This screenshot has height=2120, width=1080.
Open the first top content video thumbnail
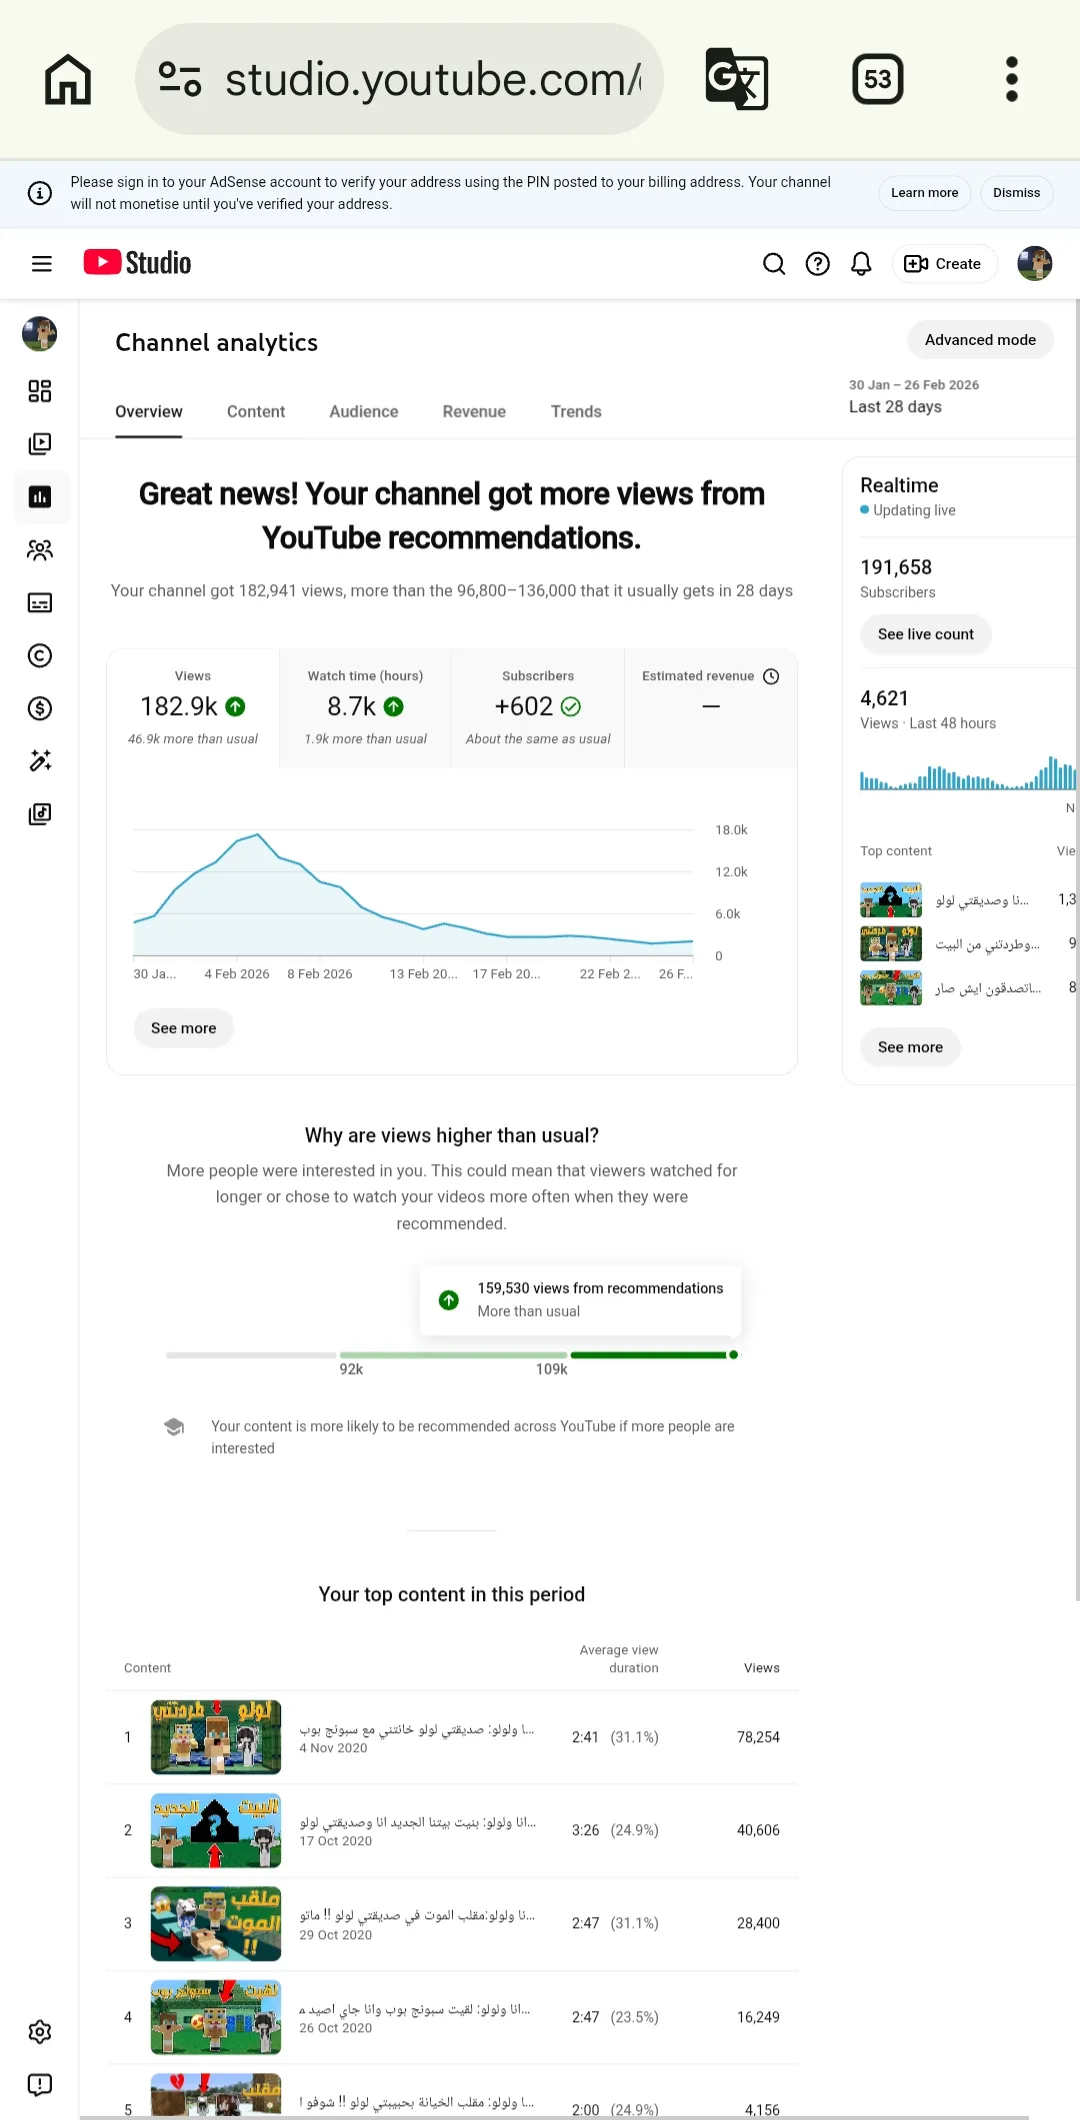pyautogui.click(x=216, y=1737)
